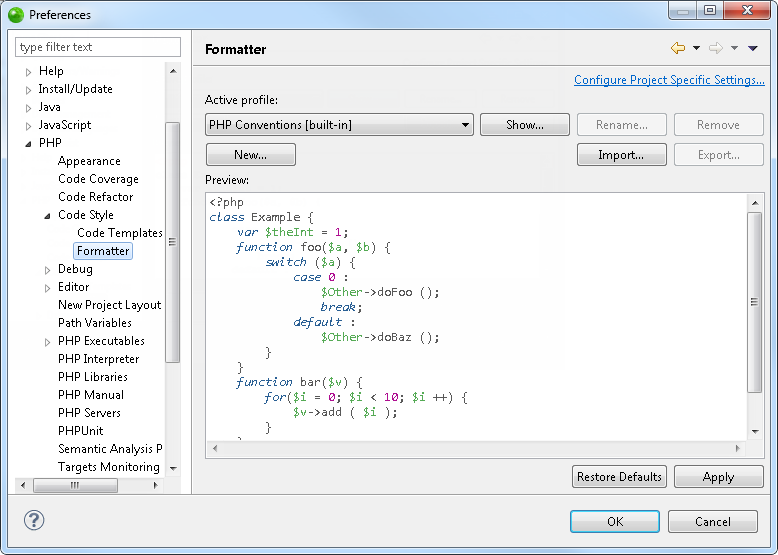This screenshot has height=555, width=778.
Task: Click tree scrollbar up arrow
Action: (173, 71)
